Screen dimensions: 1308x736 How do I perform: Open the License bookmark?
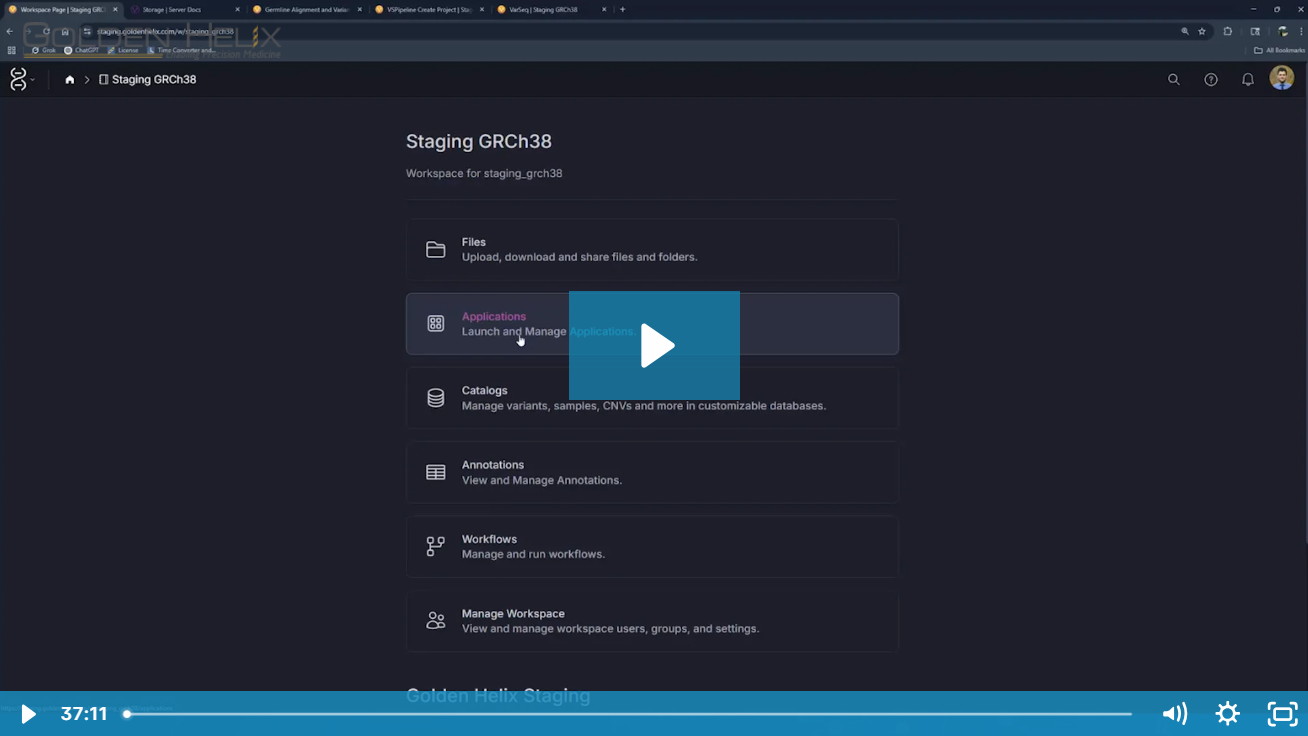(x=123, y=50)
